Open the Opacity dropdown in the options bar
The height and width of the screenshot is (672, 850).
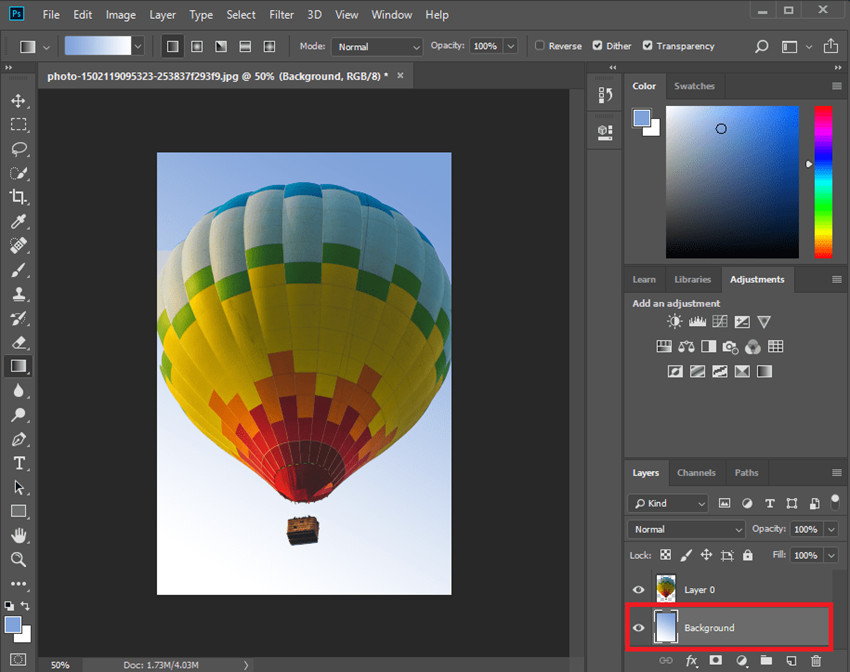510,45
